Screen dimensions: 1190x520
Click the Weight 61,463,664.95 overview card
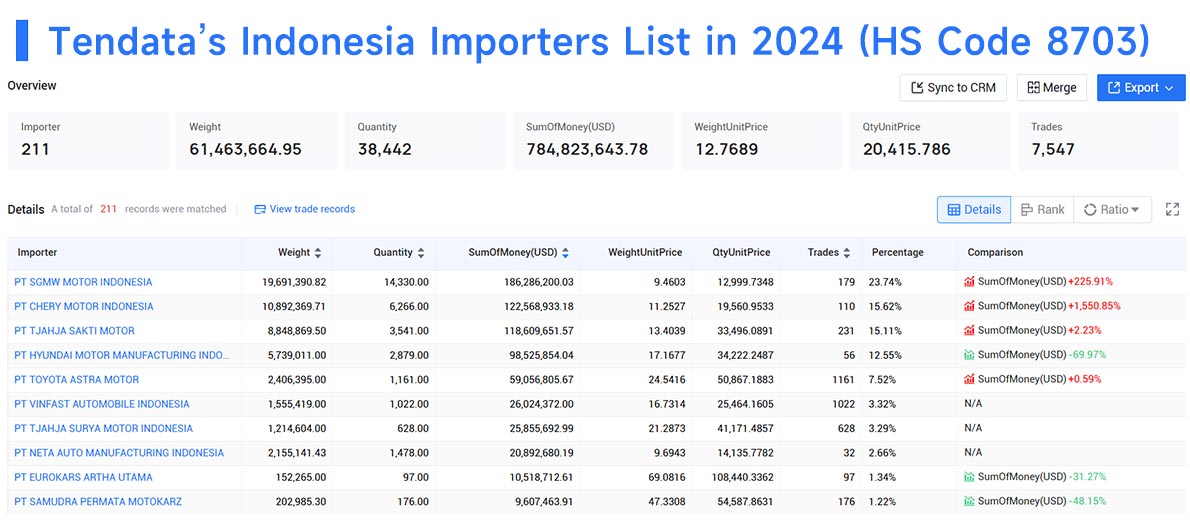[257, 140]
